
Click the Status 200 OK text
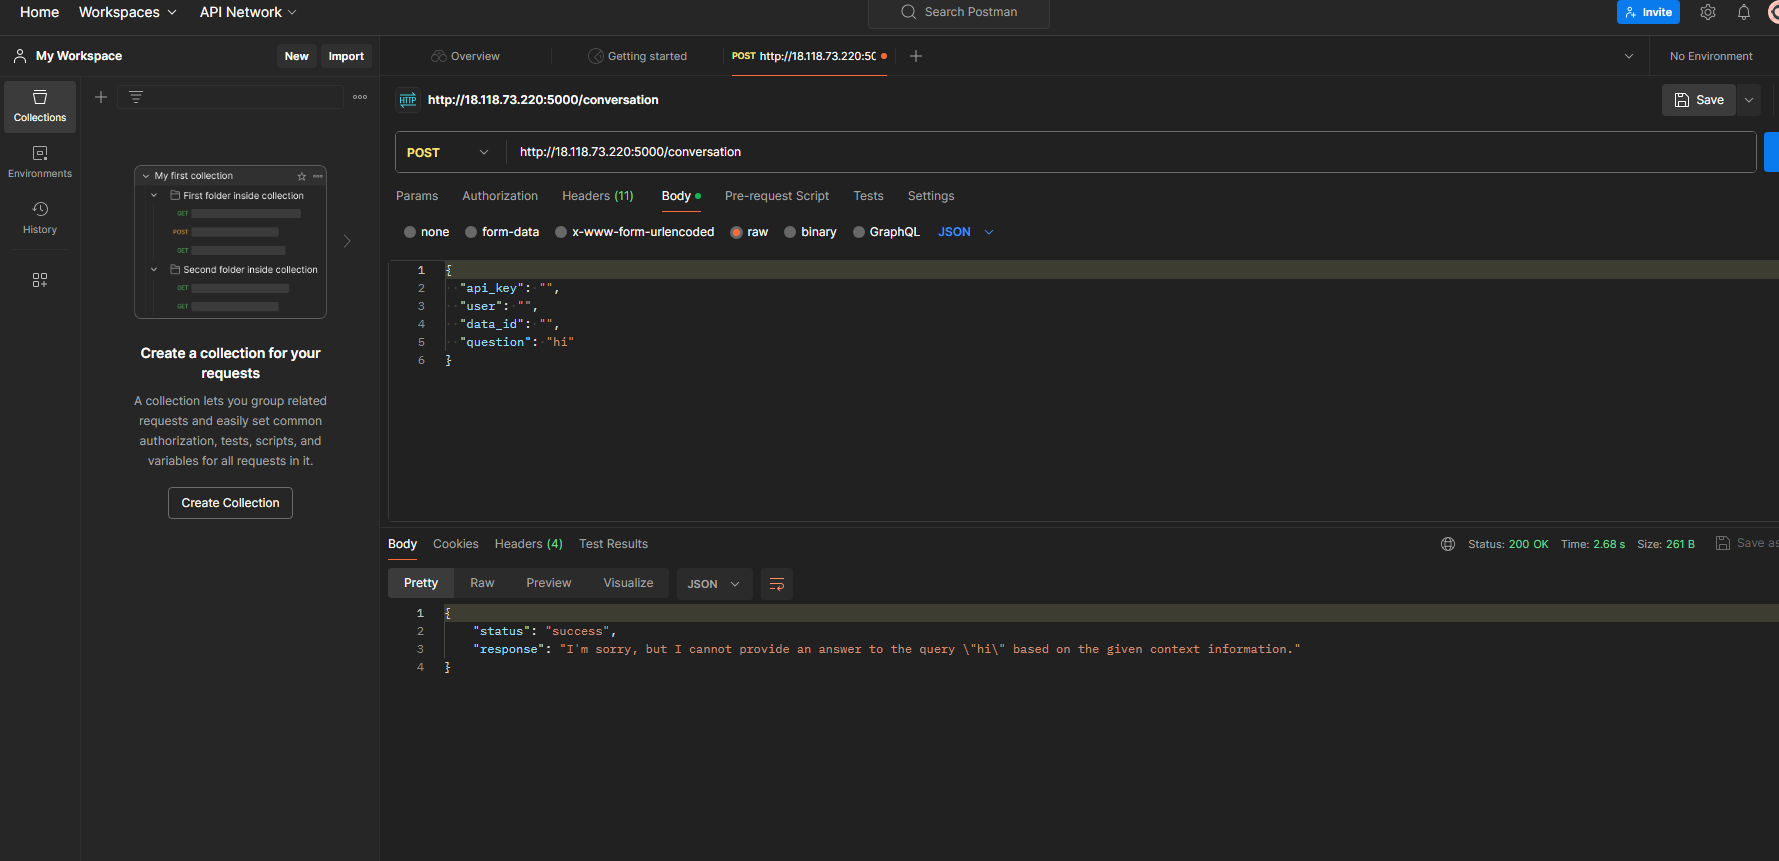point(1508,544)
